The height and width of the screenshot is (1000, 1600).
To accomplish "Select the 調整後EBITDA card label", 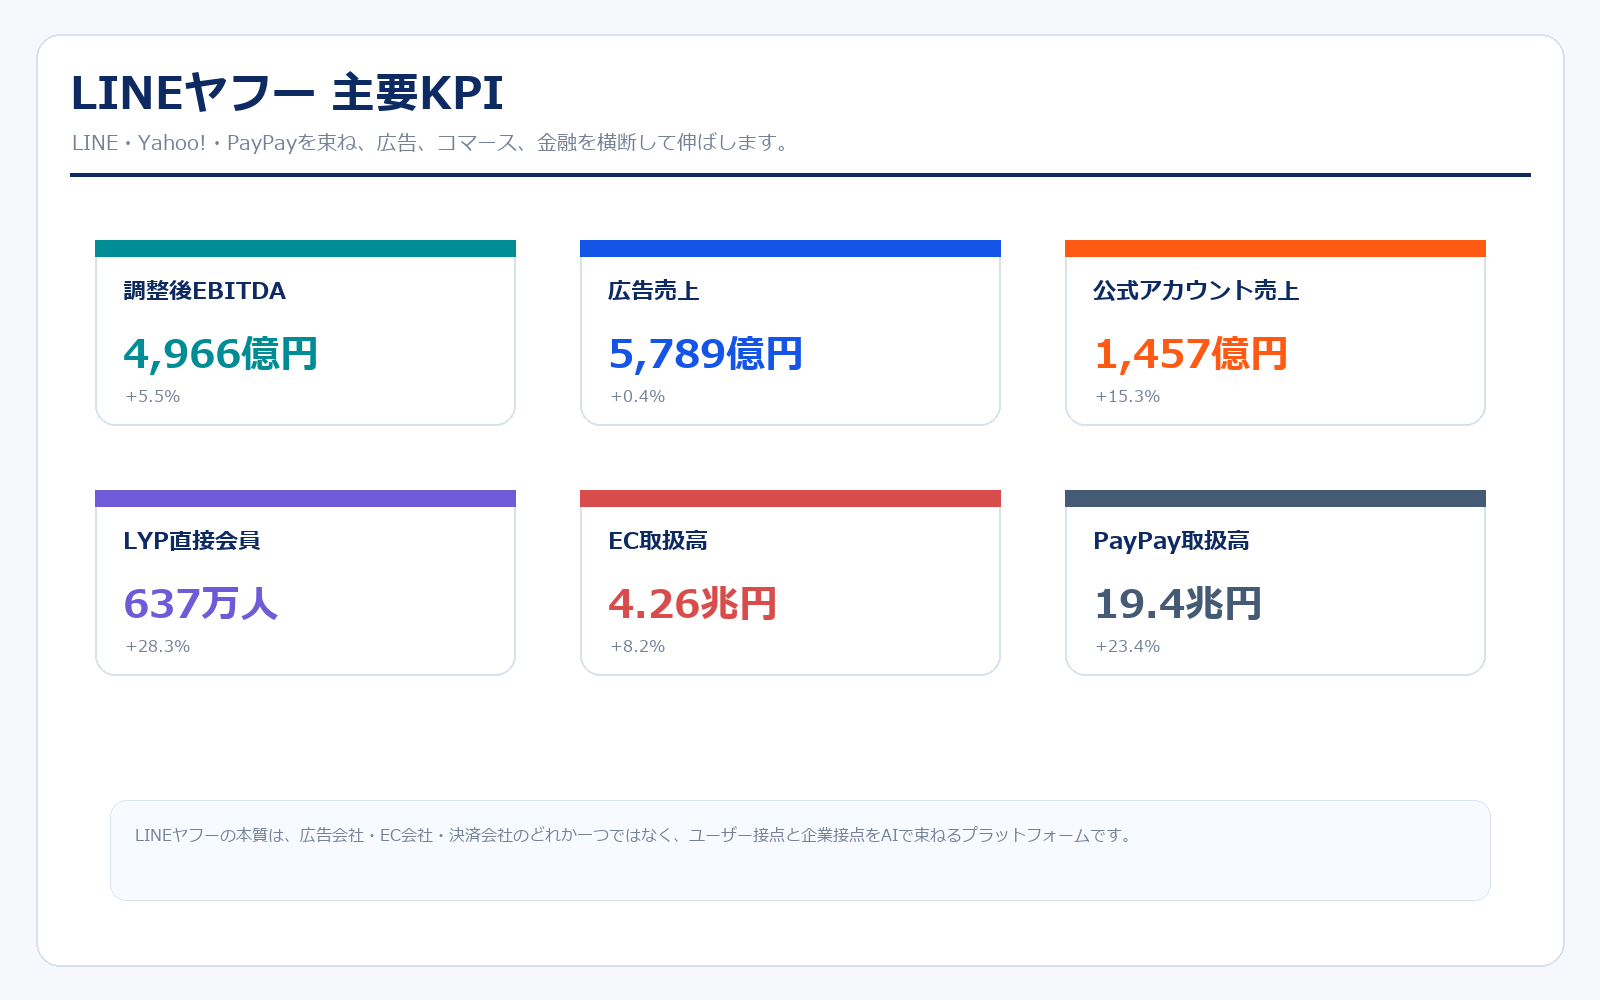I will tap(205, 291).
